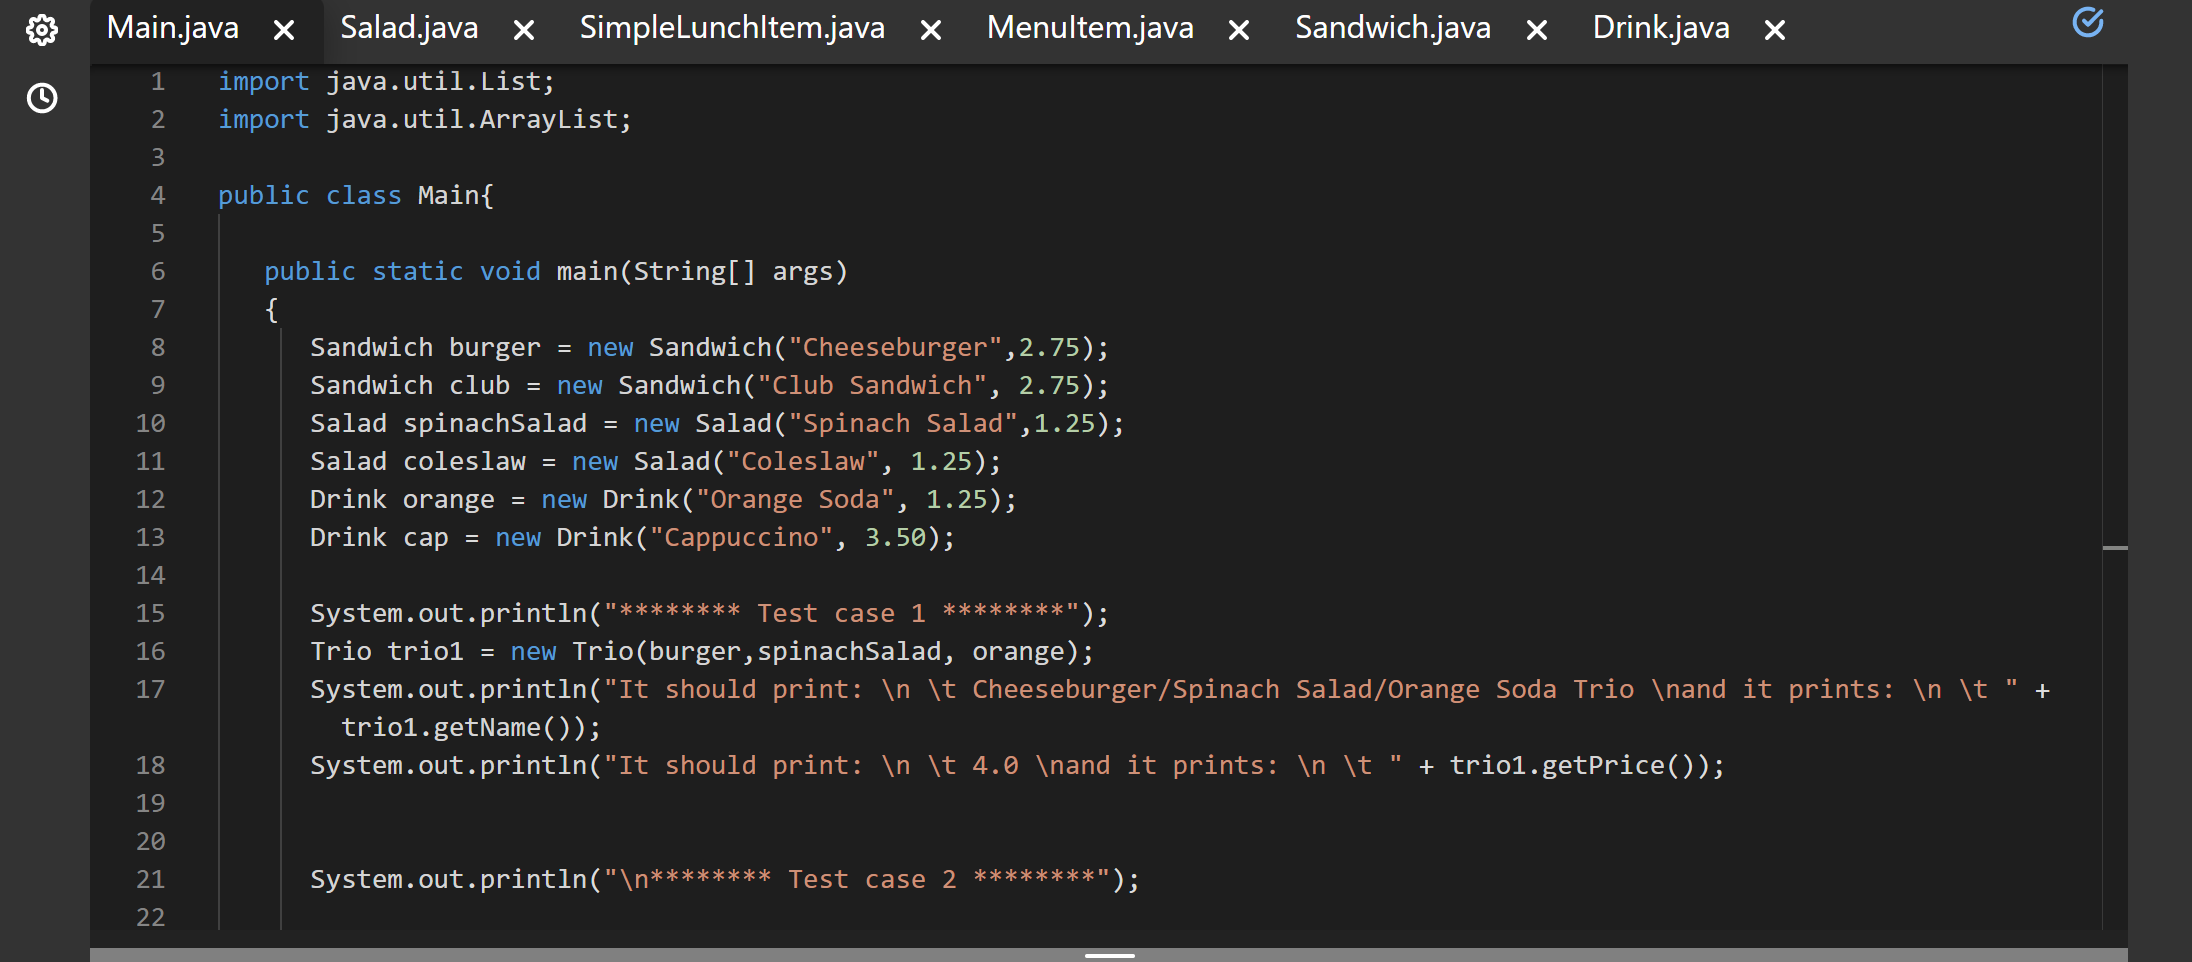Close the Salad.java tab
The image size is (2192, 962).
(x=524, y=30)
